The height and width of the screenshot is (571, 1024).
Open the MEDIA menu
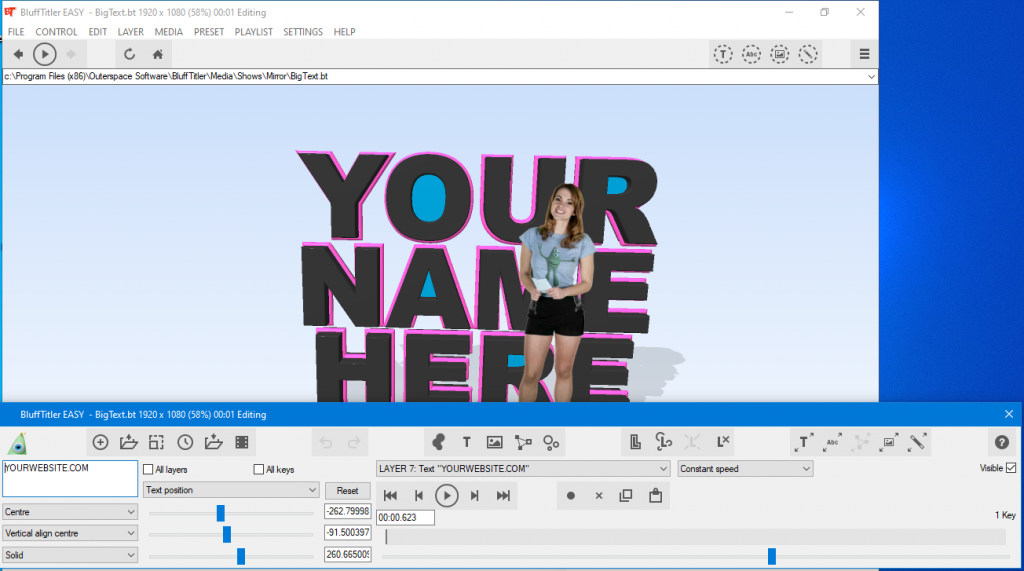tap(168, 32)
